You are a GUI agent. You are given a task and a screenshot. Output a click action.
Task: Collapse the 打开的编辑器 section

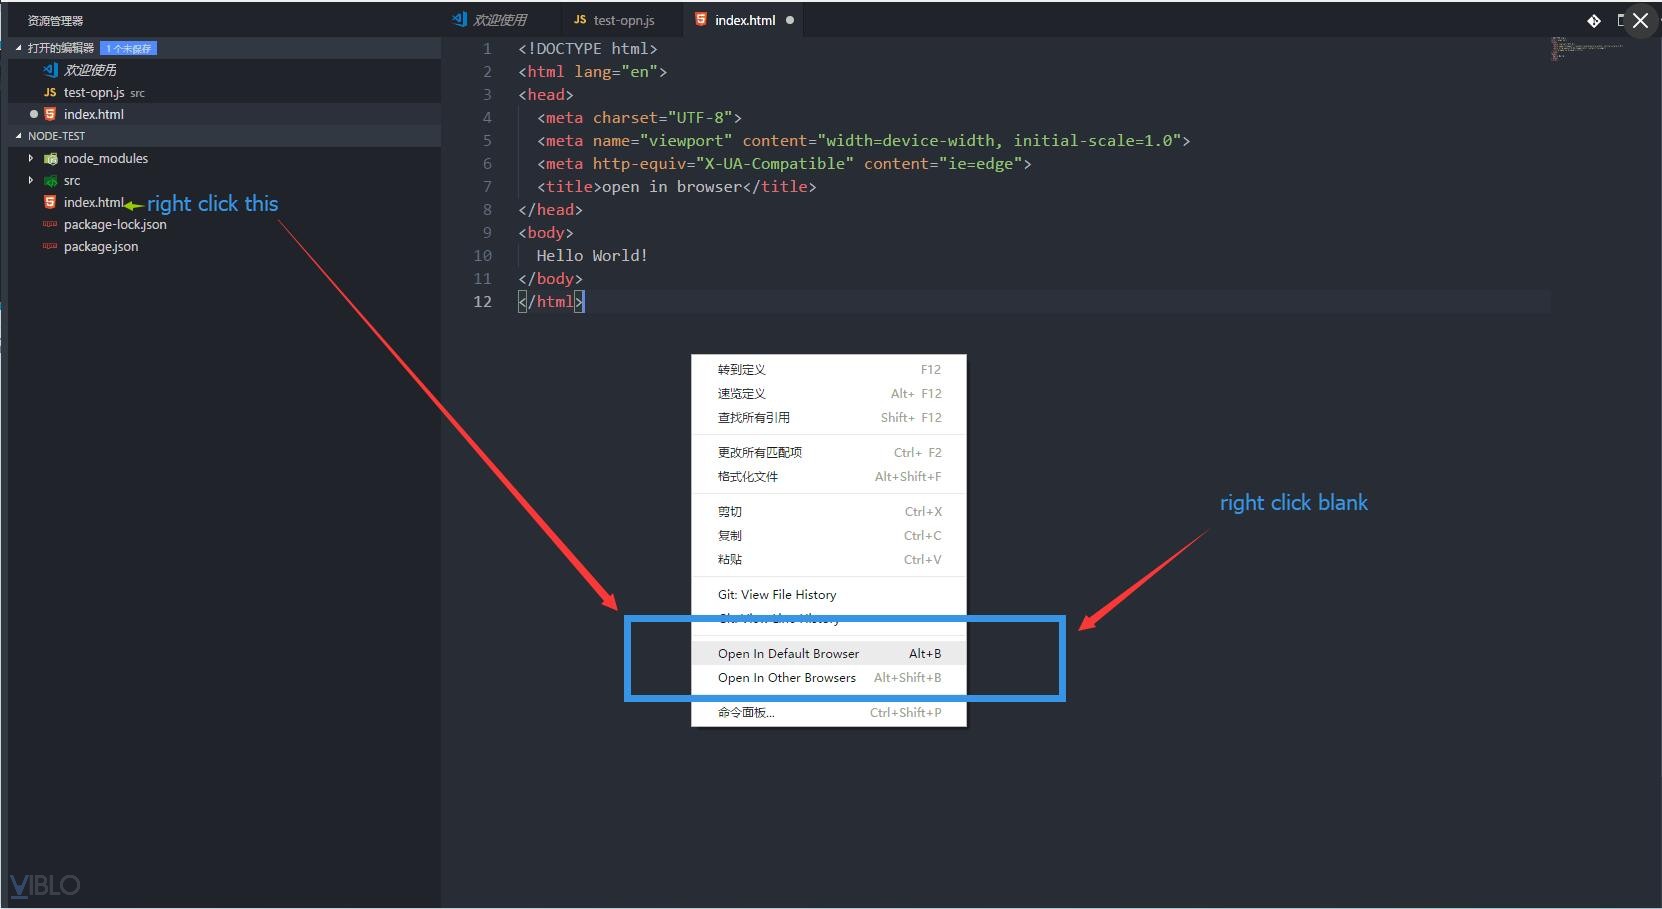17,47
